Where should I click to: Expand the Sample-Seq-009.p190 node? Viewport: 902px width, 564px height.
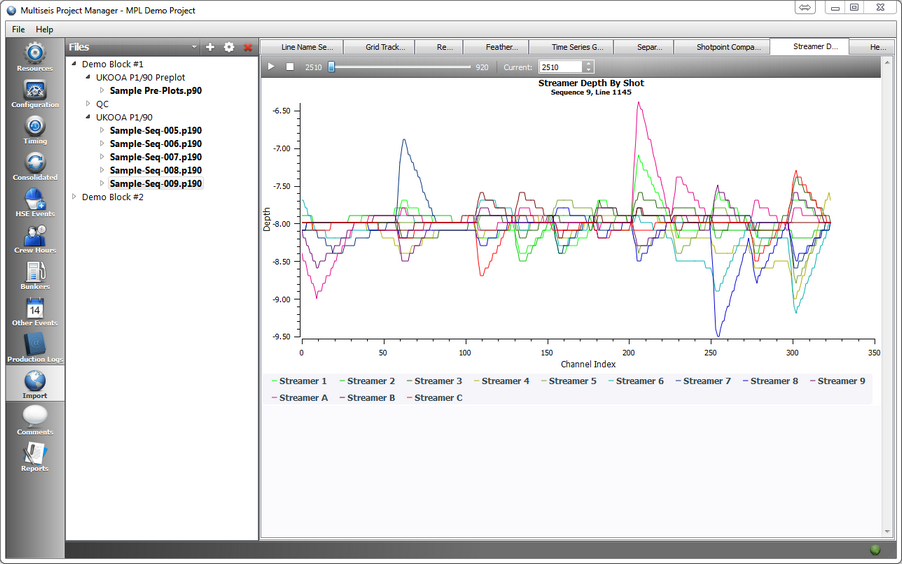(x=102, y=183)
